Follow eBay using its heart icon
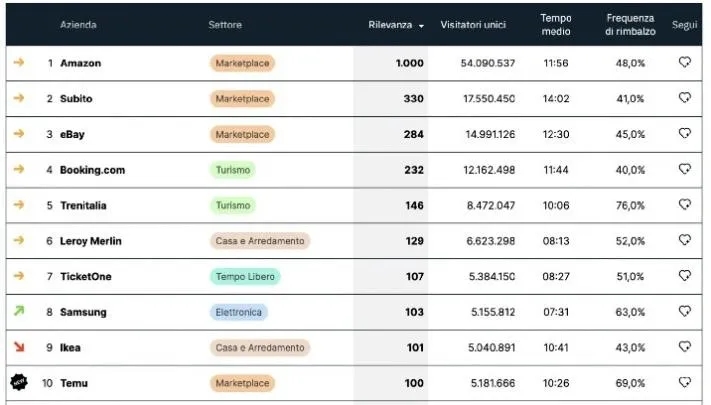 [685, 134]
